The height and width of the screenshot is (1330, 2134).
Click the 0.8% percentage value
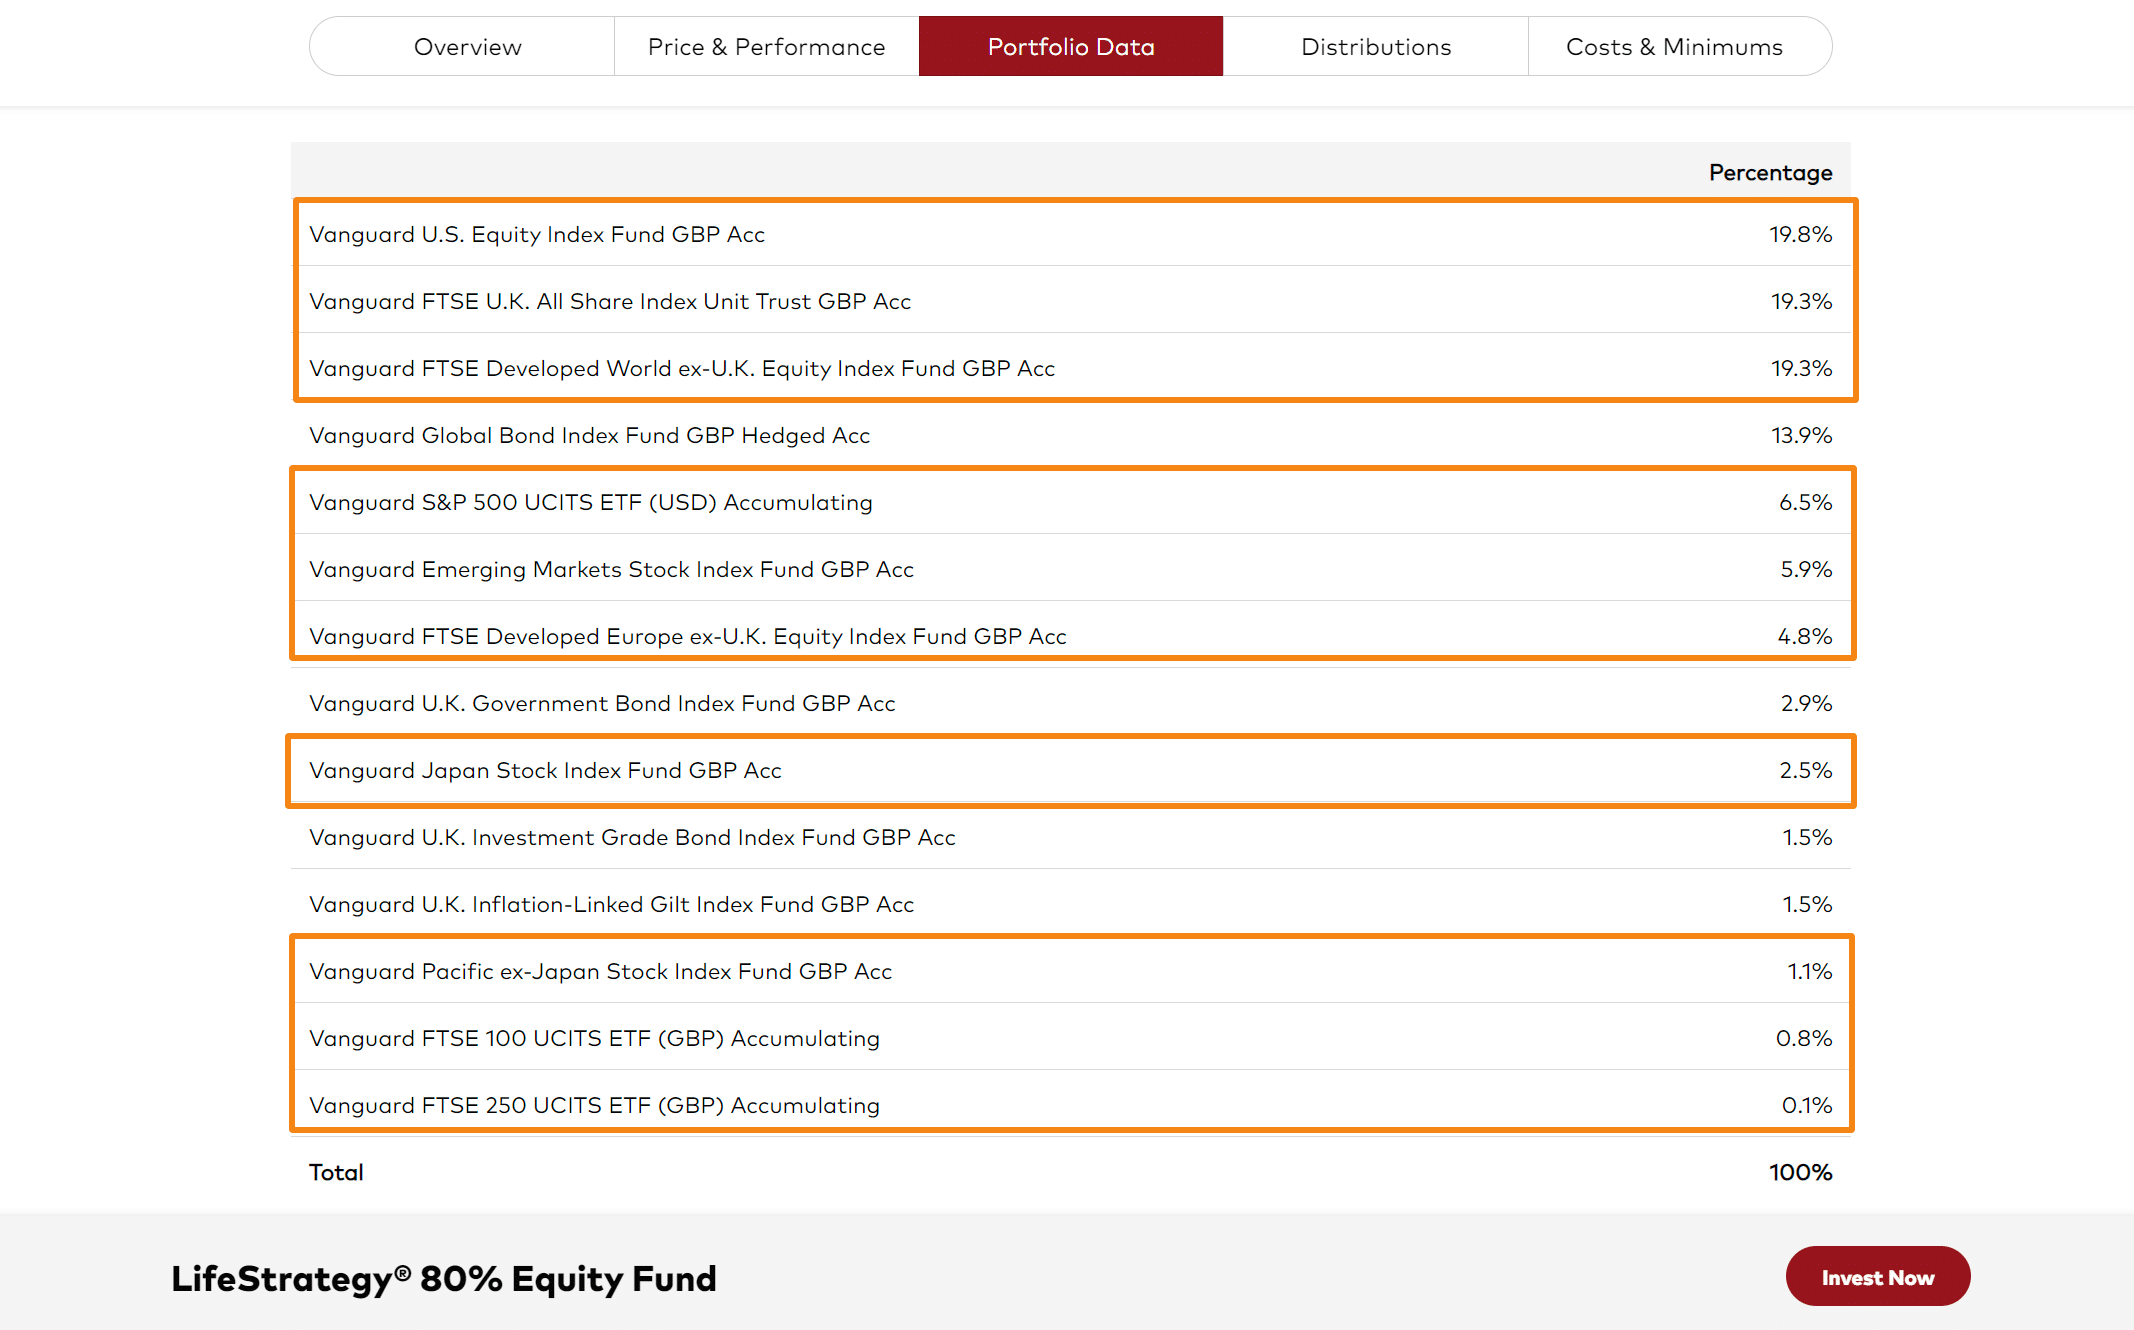[x=1804, y=1038]
